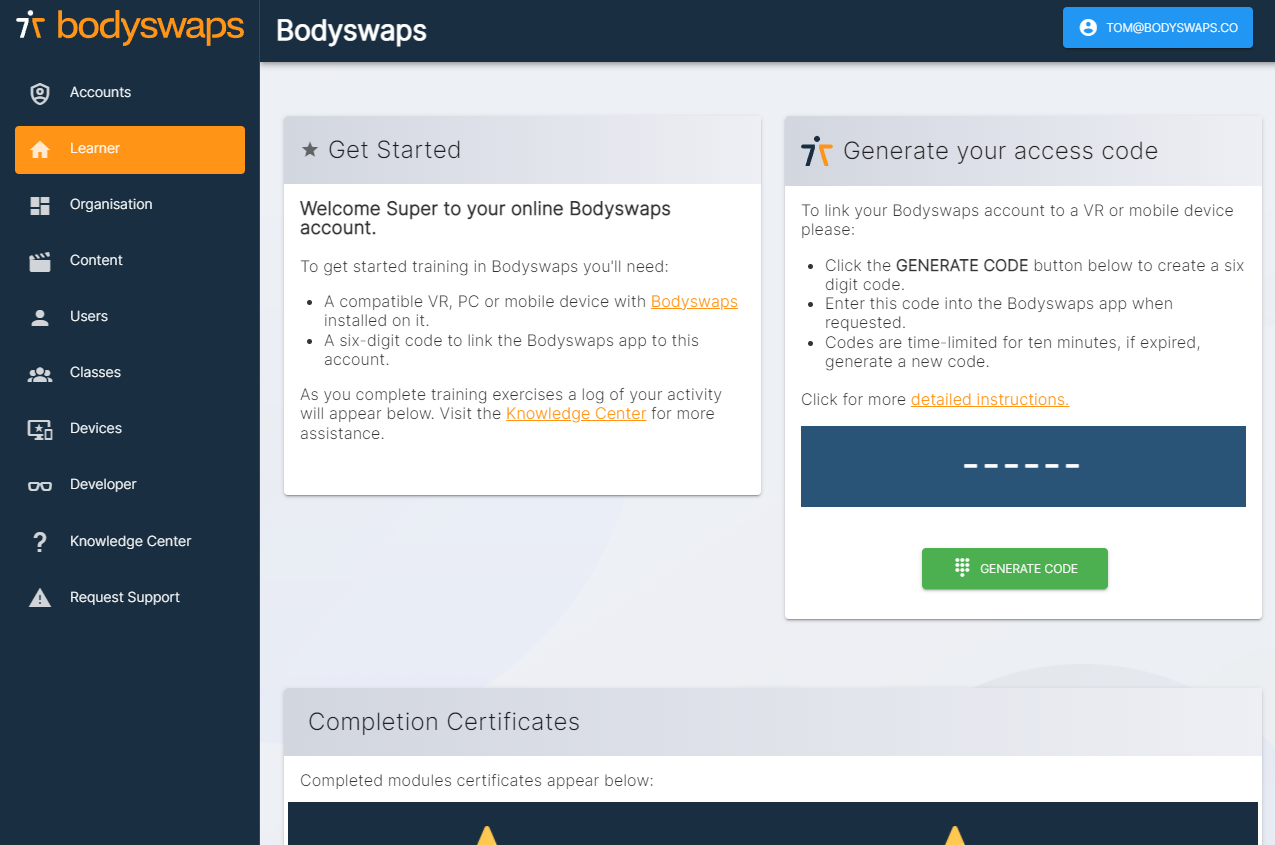Click the Users person icon
The height and width of the screenshot is (845, 1275).
40,318
